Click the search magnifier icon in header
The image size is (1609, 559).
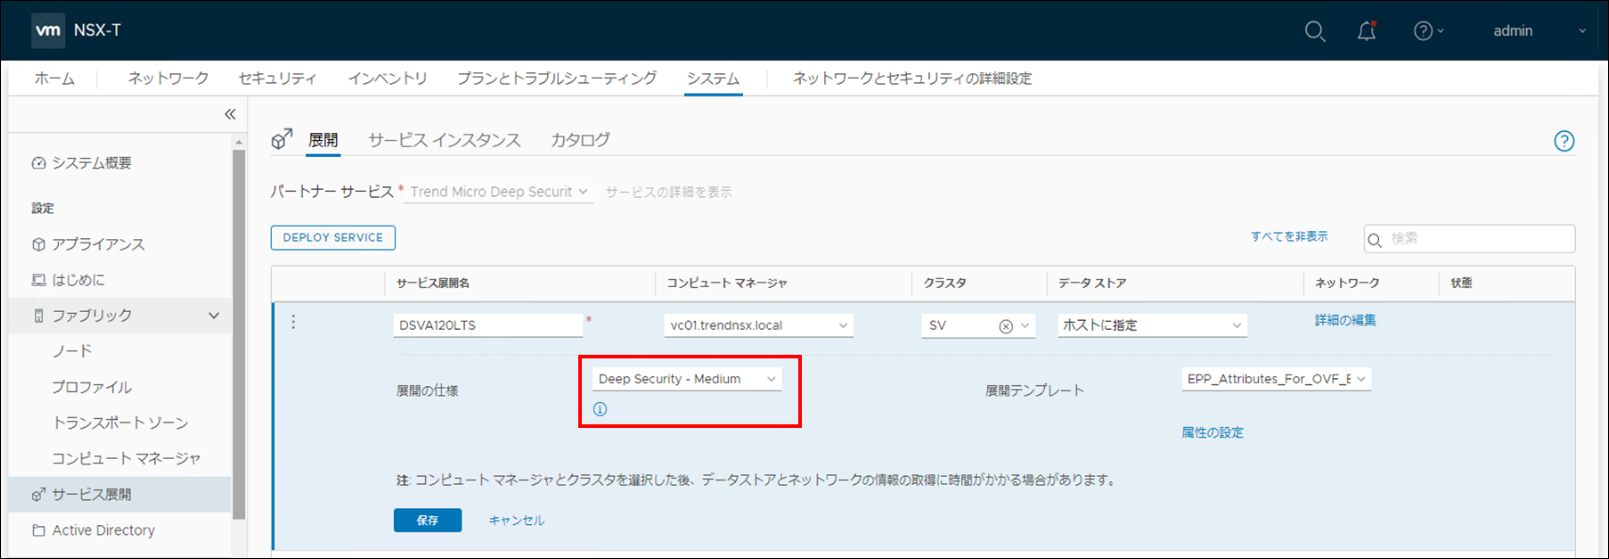pos(1314,31)
